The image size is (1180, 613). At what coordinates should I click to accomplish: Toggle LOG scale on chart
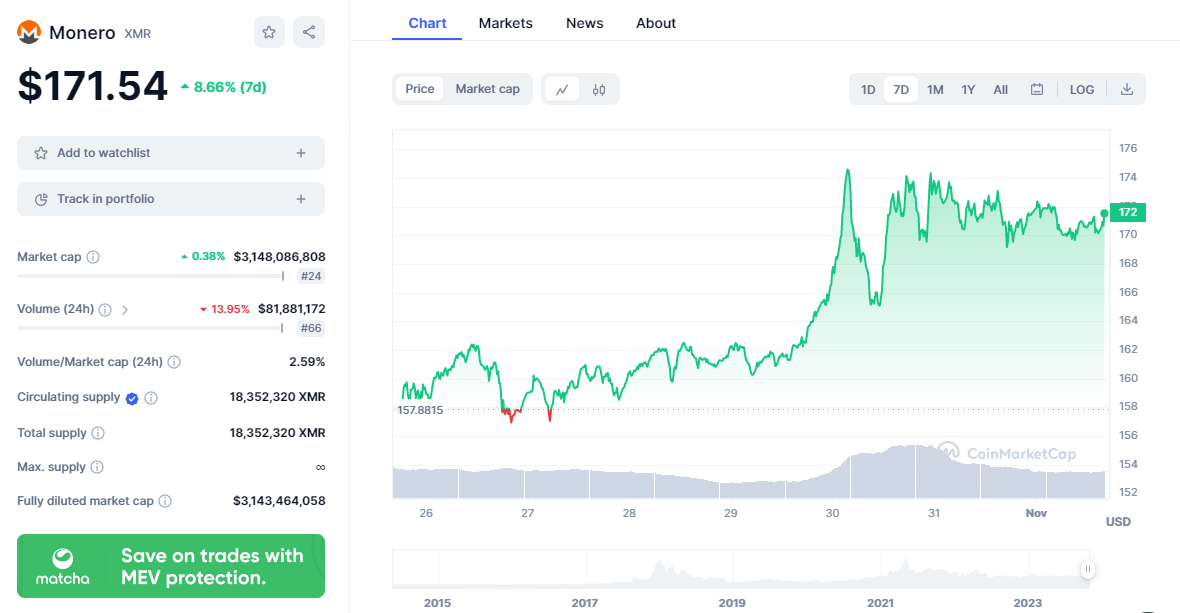(1082, 89)
